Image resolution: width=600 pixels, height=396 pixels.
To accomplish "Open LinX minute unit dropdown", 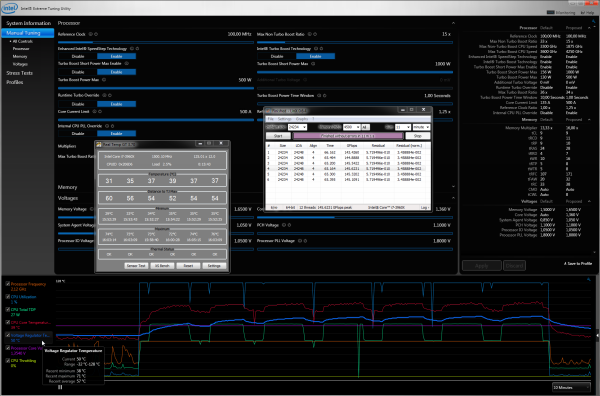I will pyautogui.click(x=421, y=127).
